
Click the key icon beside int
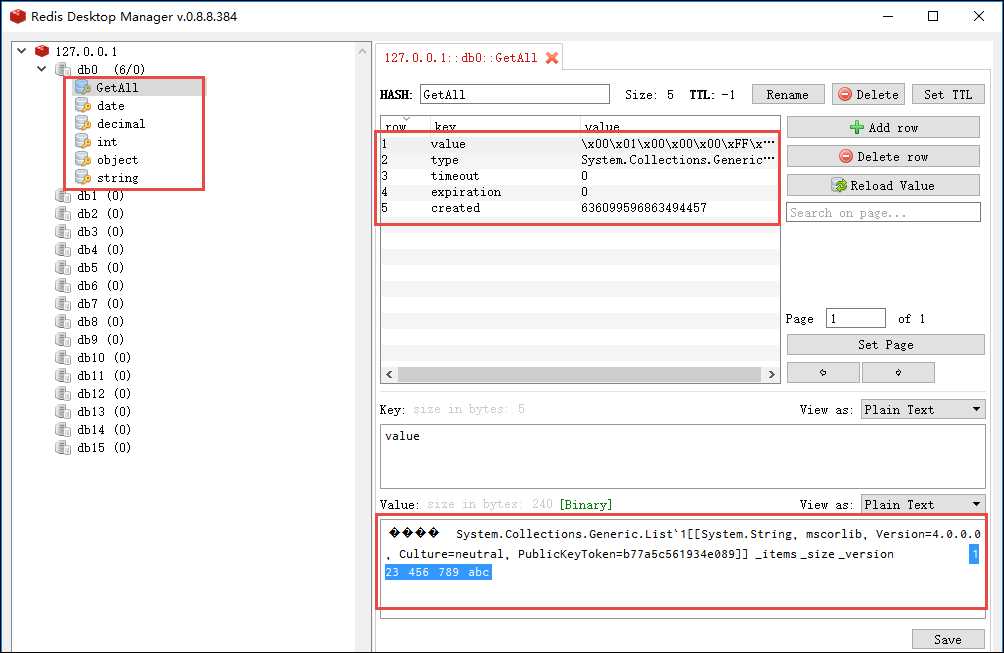pyautogui.click(x=83, y=141)
